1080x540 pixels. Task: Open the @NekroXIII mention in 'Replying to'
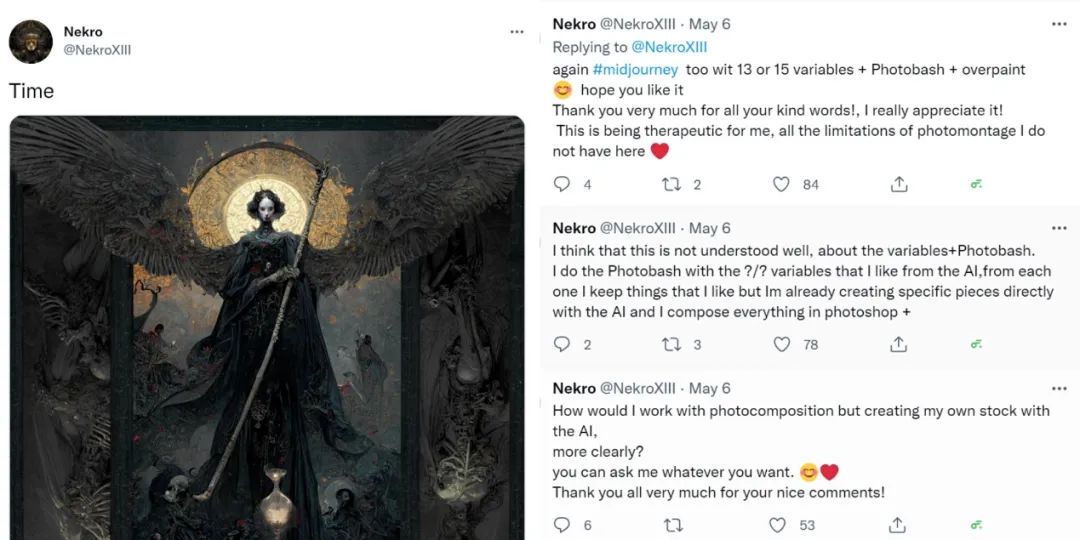pos(669,47)
